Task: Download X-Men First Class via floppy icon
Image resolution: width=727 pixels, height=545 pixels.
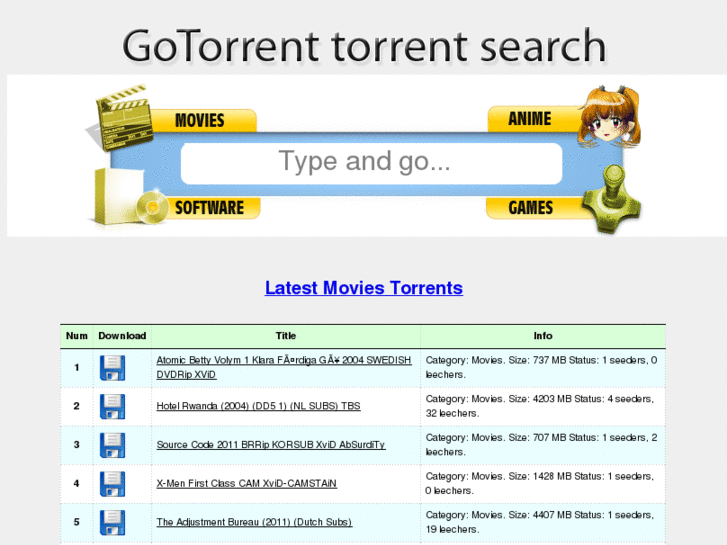Action: click(112, 484)
